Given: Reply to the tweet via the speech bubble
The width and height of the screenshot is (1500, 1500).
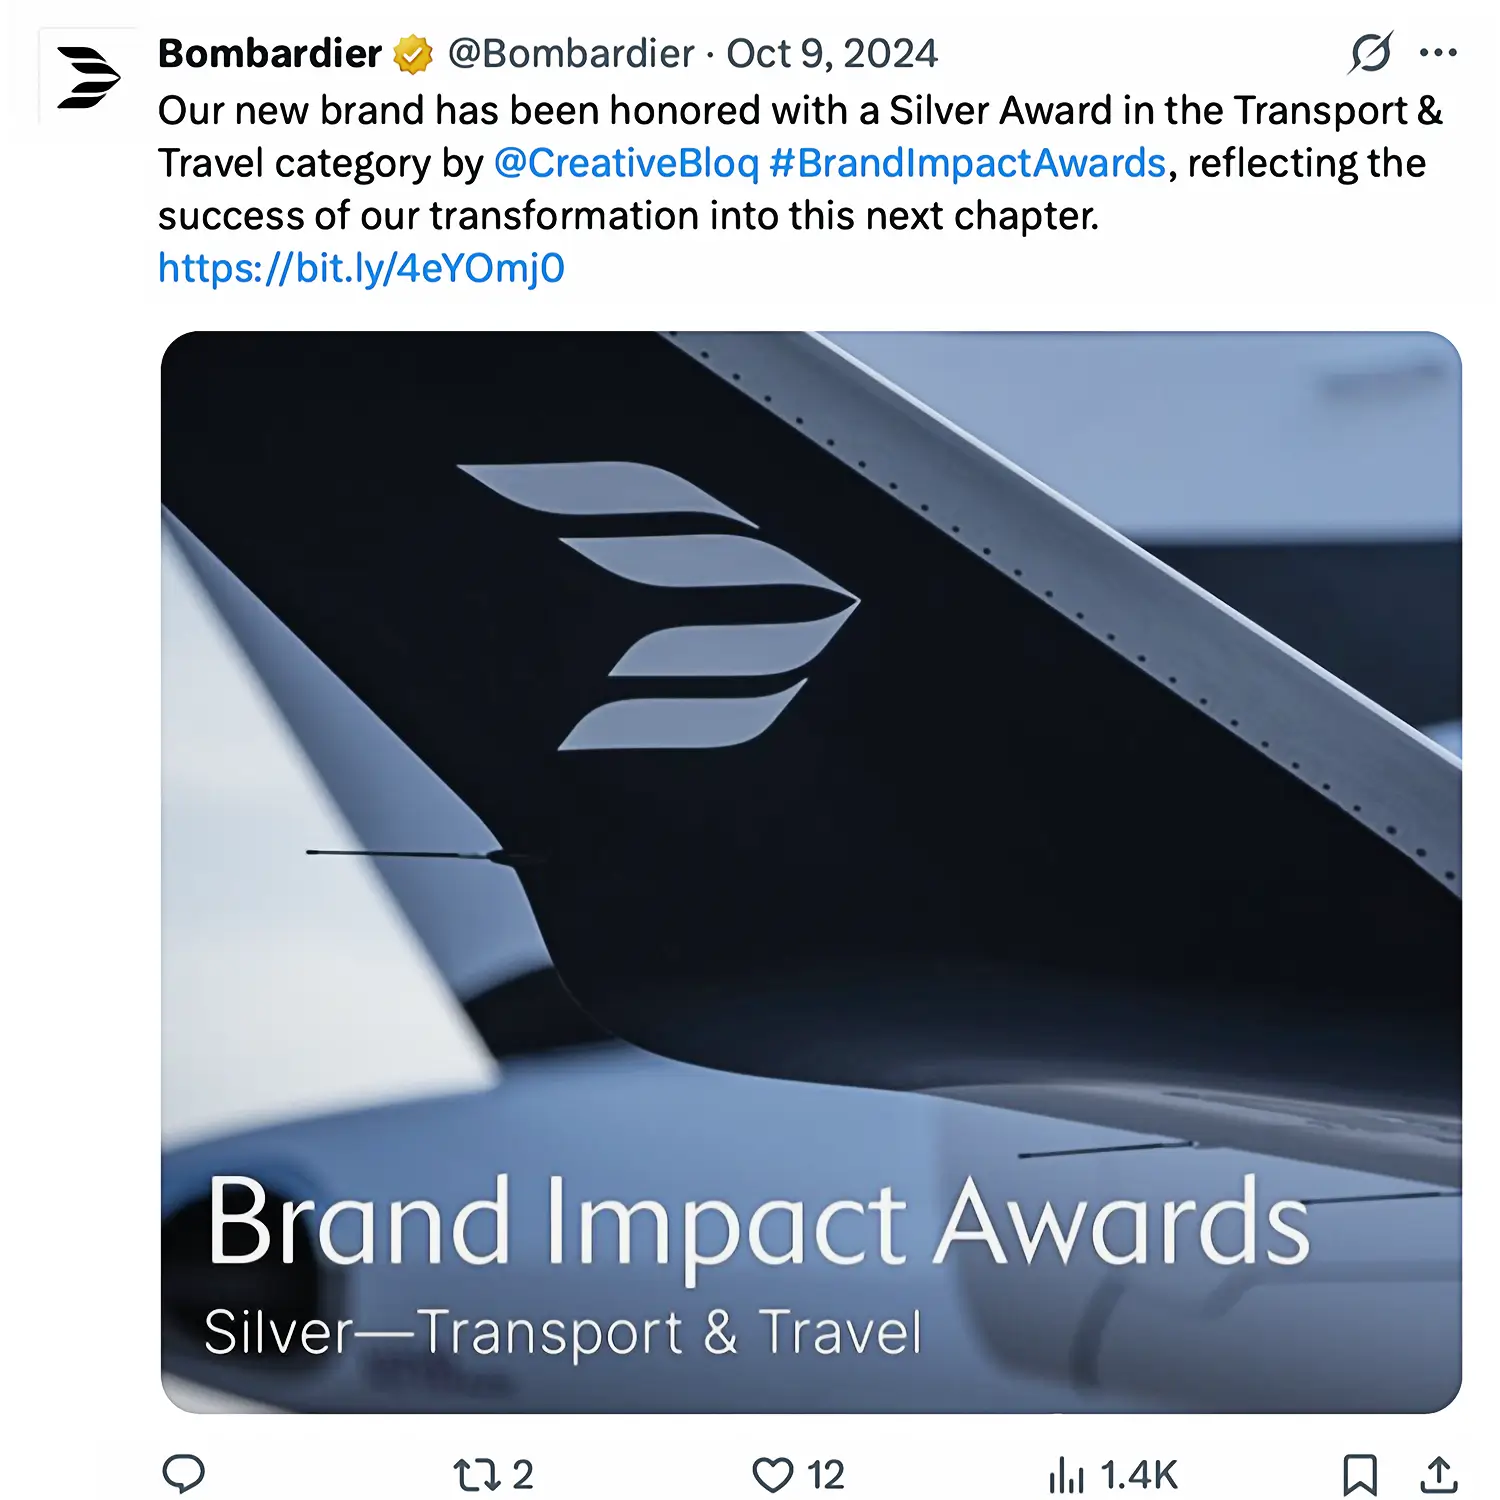Looking at the screenshot, I should pos(184,1474).
